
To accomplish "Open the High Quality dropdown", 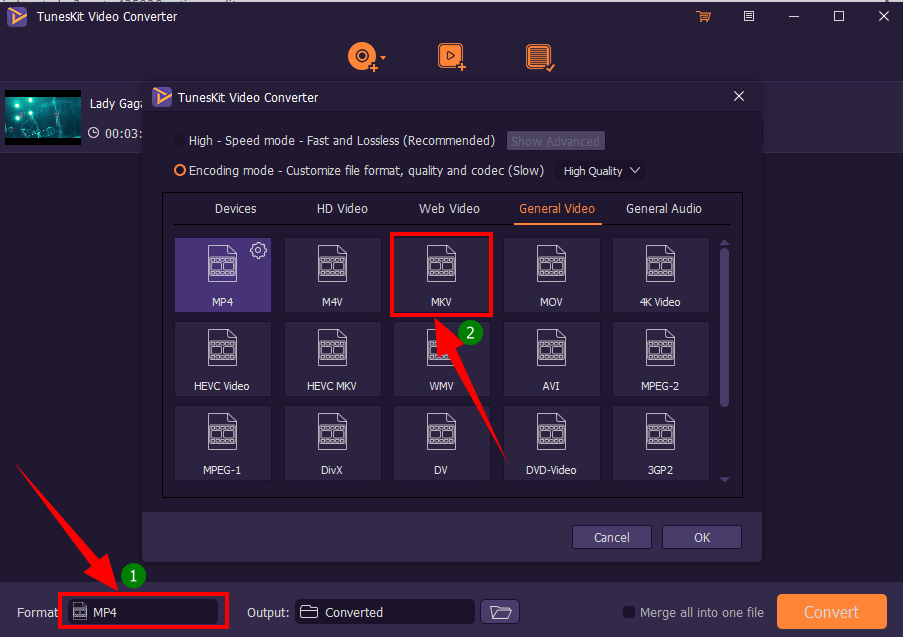I will [599, 170].
